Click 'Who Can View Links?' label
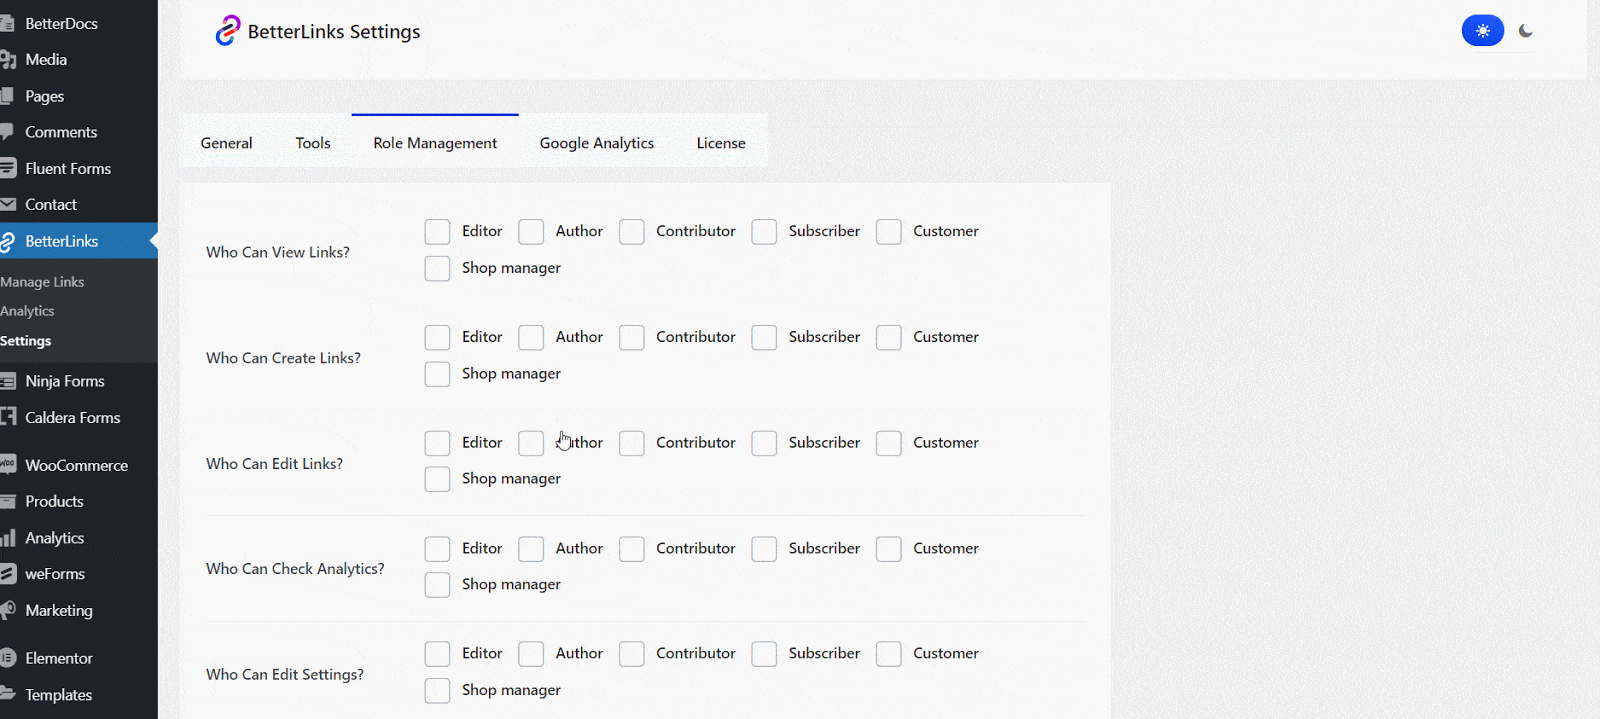 pos(278,252)
